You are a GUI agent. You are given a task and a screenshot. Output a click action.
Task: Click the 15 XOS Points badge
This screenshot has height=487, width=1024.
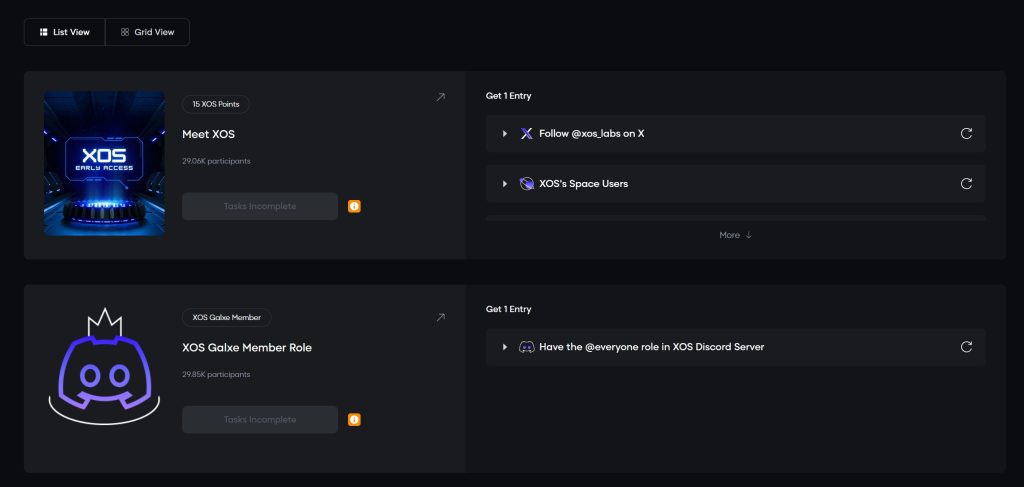(216, 104)
